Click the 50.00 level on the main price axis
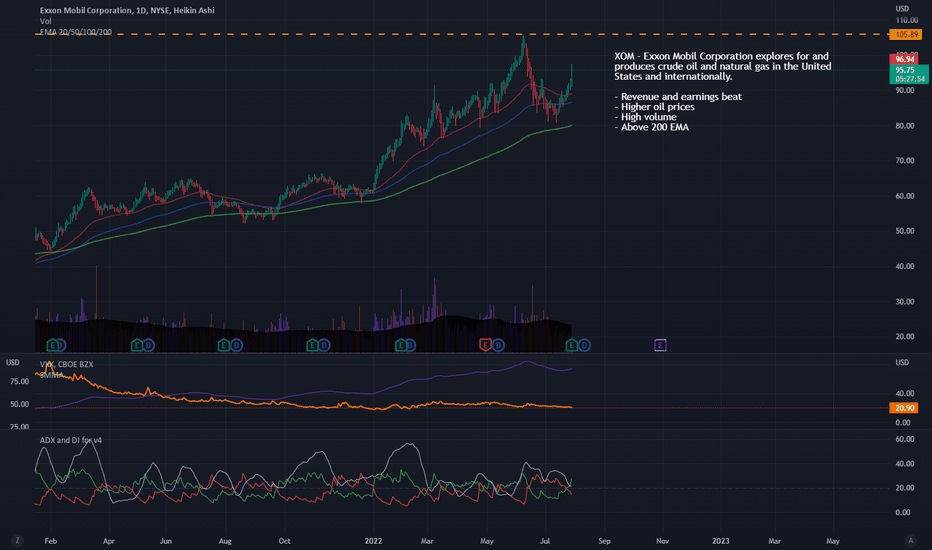Screen dimensions: 932x550 [x=905, y=231]
